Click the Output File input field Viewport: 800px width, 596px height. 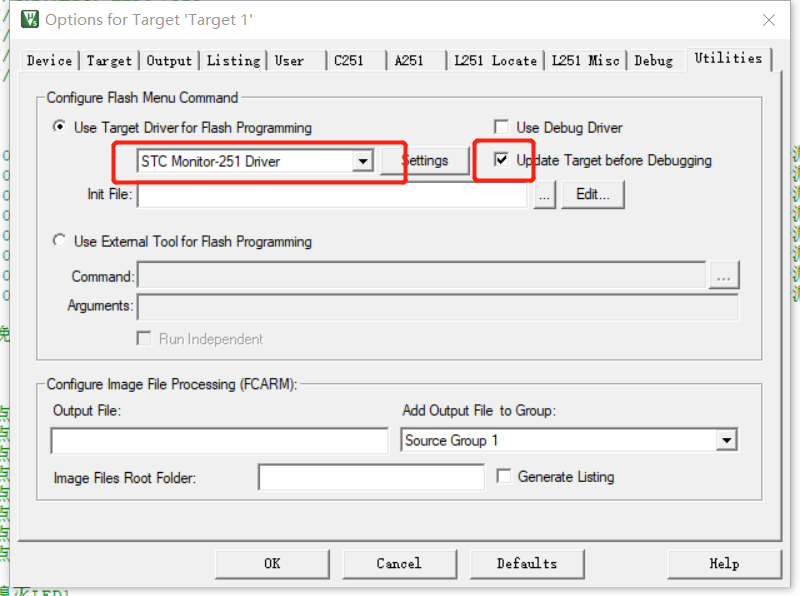click(219, 441)
